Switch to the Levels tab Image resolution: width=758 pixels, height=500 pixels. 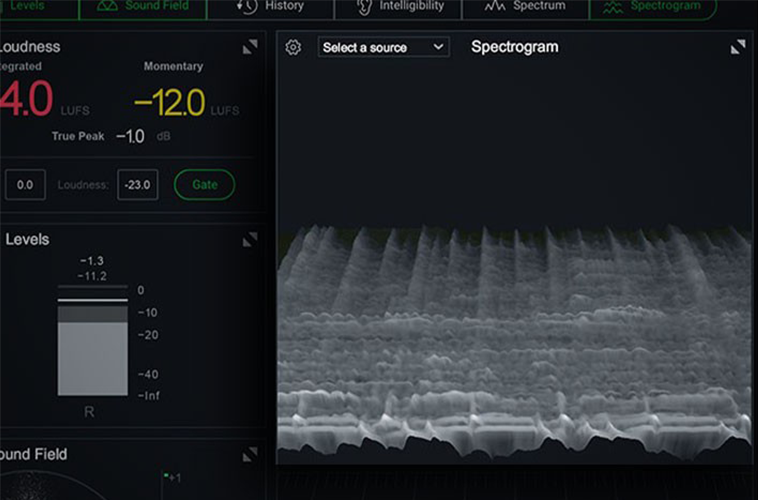[x=39, y=8]
